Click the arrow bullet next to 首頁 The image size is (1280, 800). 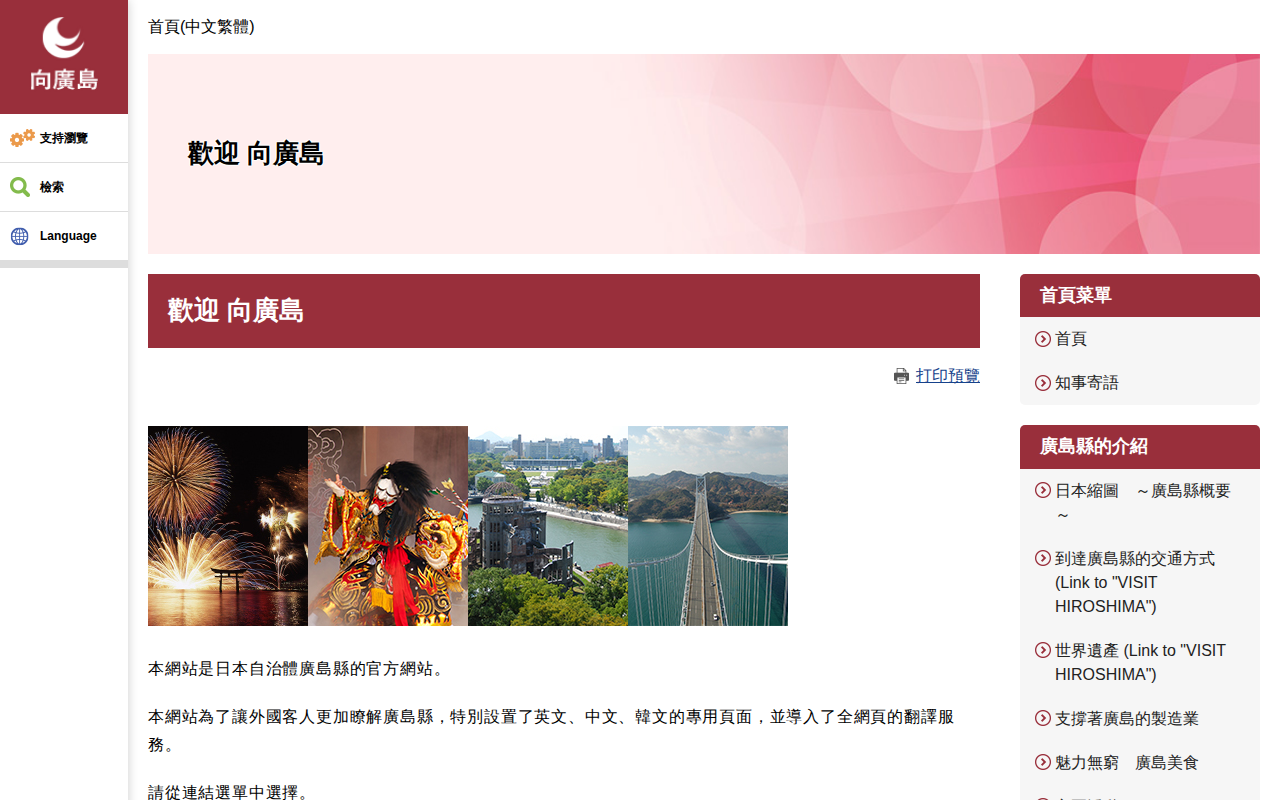pos(1043,339)
